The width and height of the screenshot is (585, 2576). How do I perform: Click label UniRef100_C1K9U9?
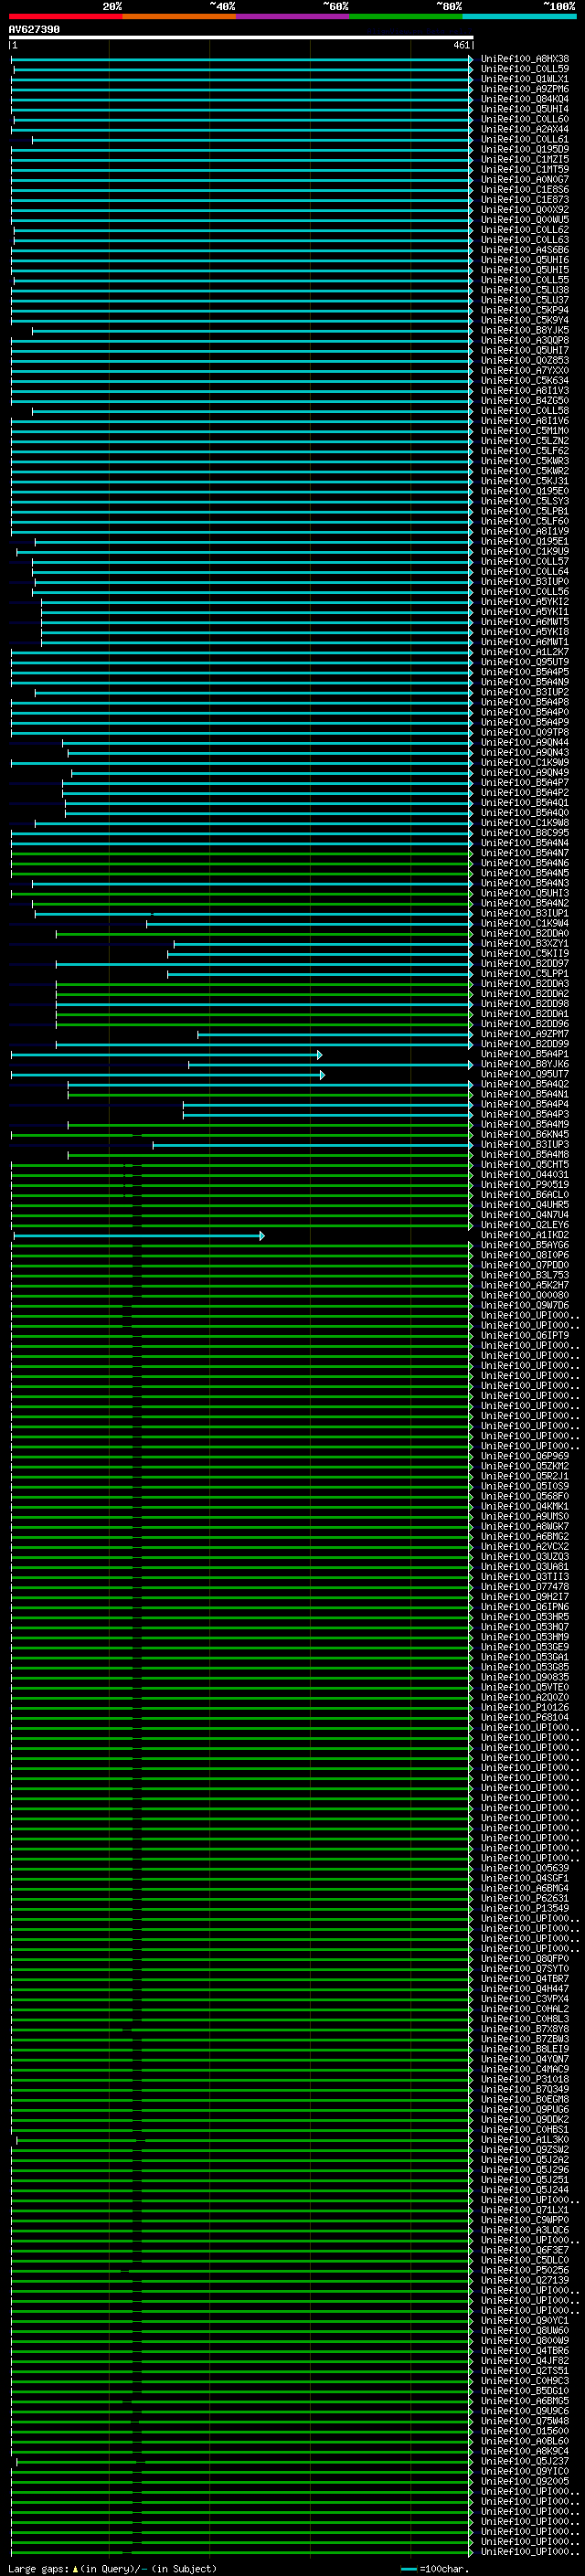525,552
